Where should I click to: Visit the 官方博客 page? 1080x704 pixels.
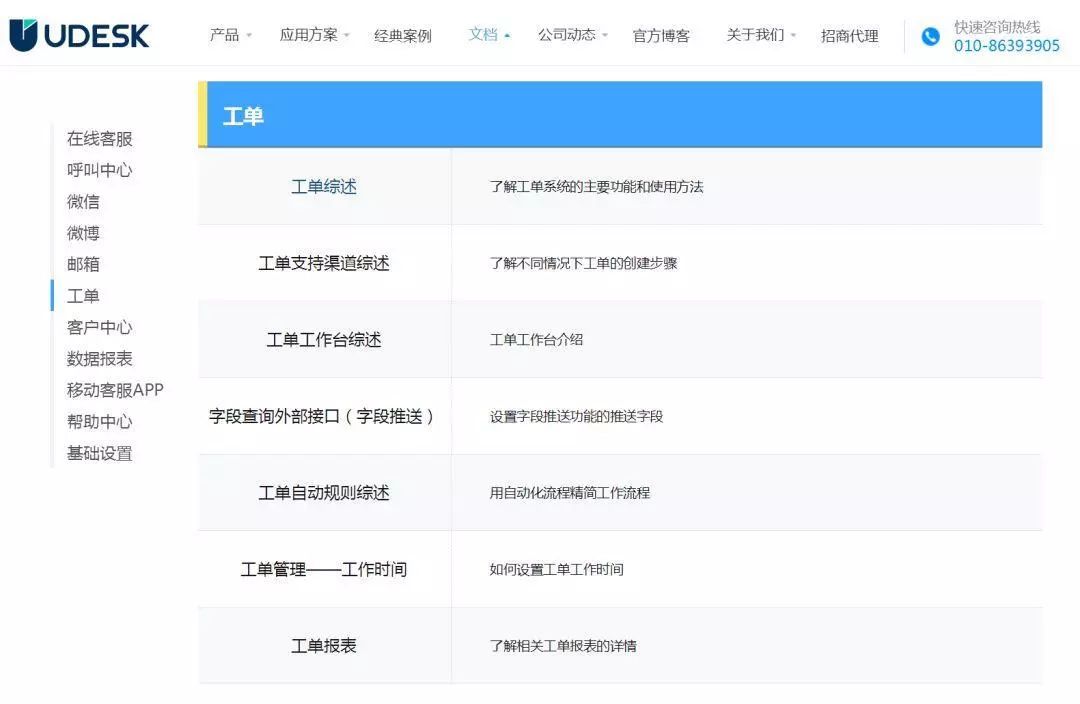(x=661, y=36)
